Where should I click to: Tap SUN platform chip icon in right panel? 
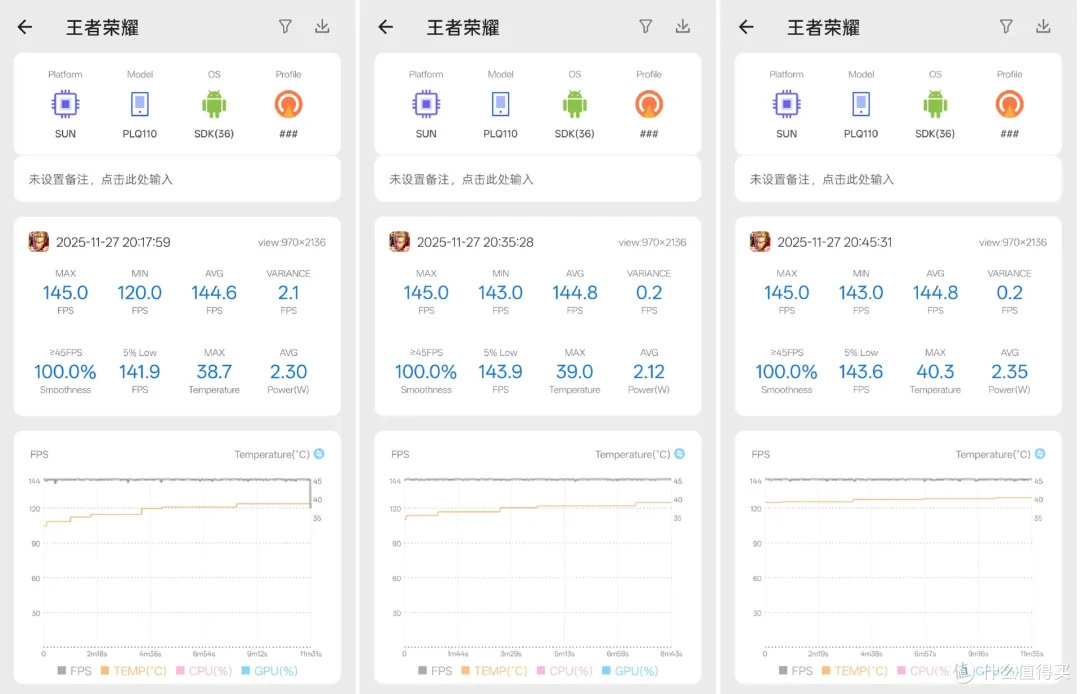point(787,104)
